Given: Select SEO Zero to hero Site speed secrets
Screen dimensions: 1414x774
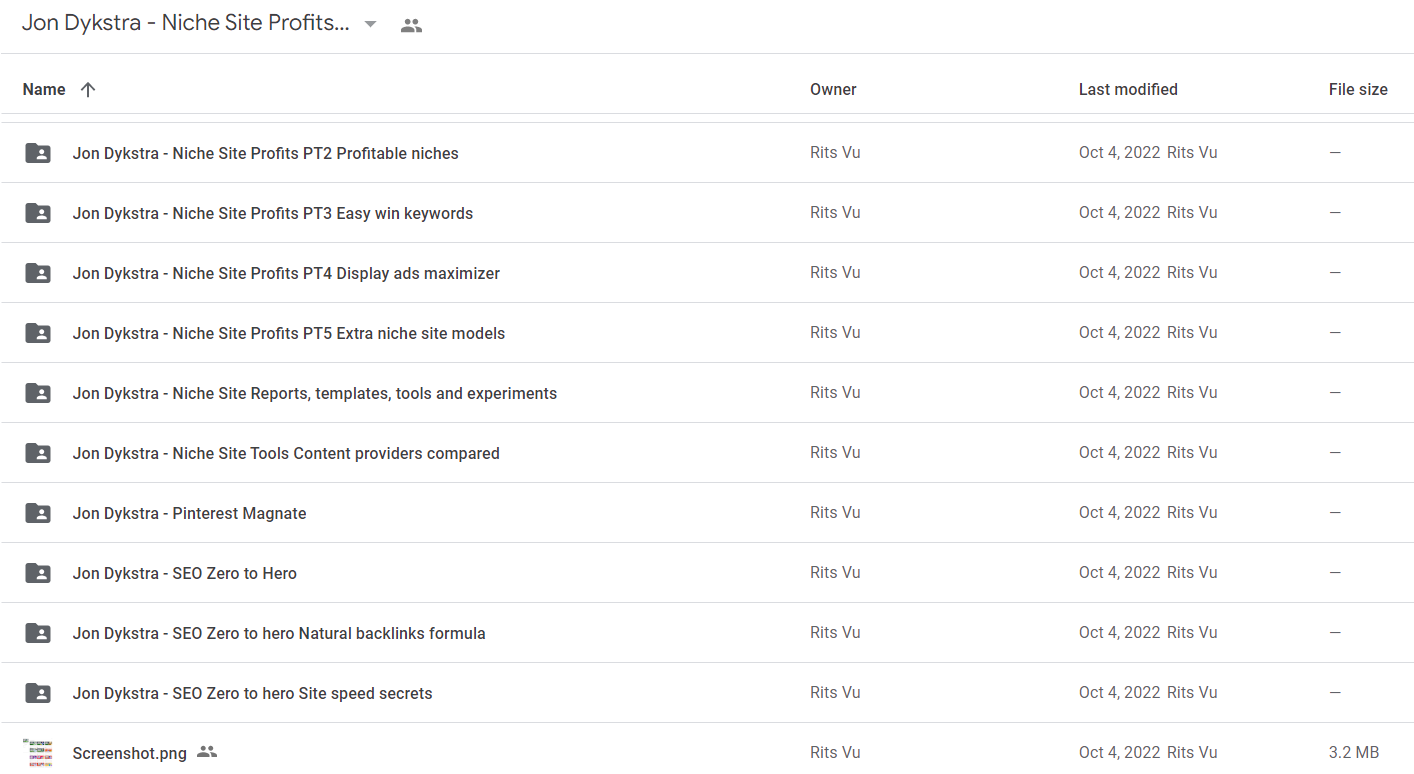Looking at the screenshot, I should (253, 693).
